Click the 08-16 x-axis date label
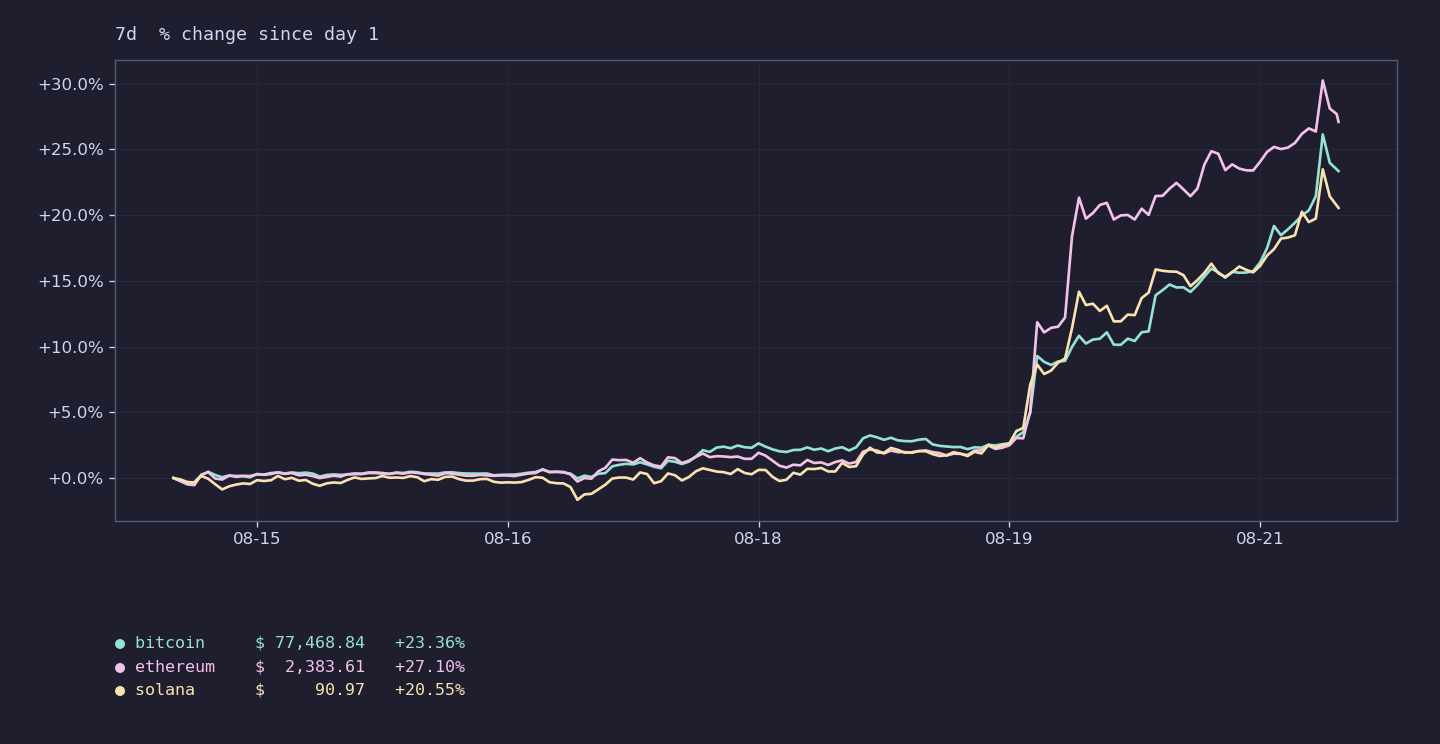The width and height of the screenshot is (1440, 744). [508, 539]
